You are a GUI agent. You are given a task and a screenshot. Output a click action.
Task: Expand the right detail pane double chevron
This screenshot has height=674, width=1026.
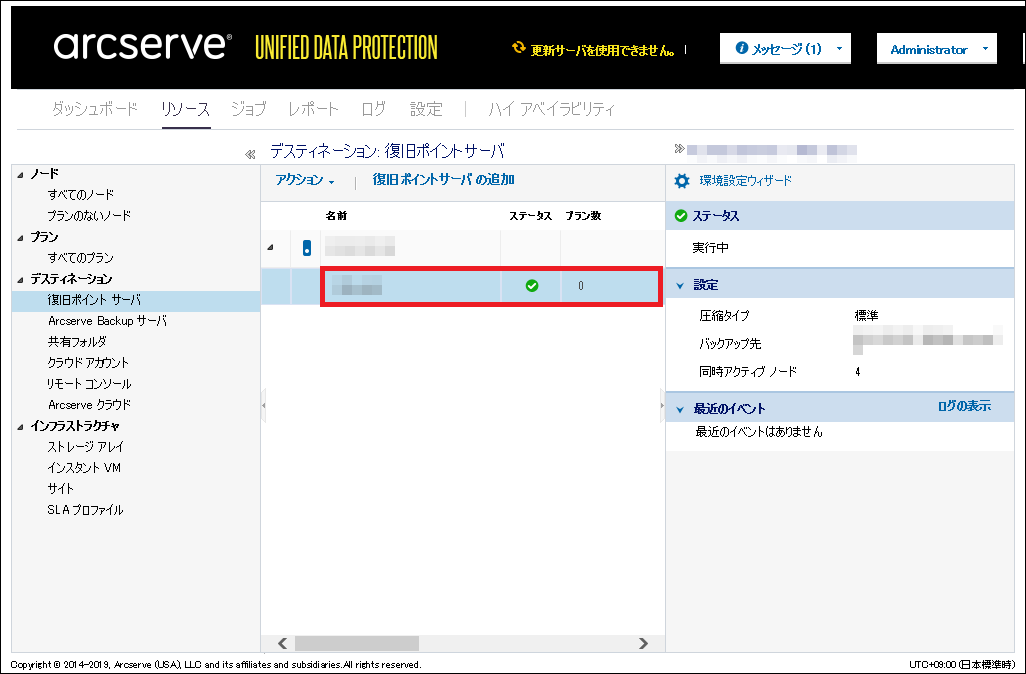pyautogui.click(x=679, y=149)
